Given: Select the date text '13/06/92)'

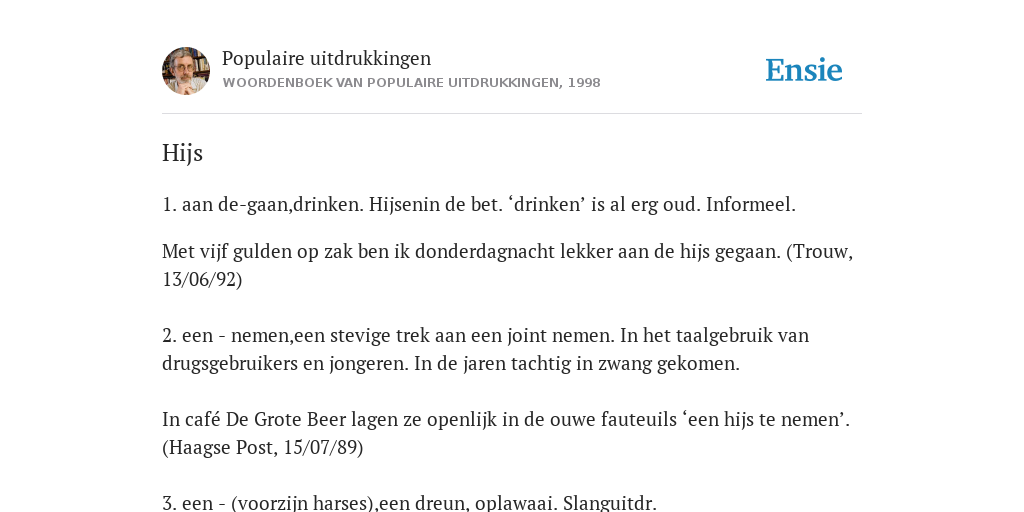Looking at the screenshot, I should pos(202,280).
